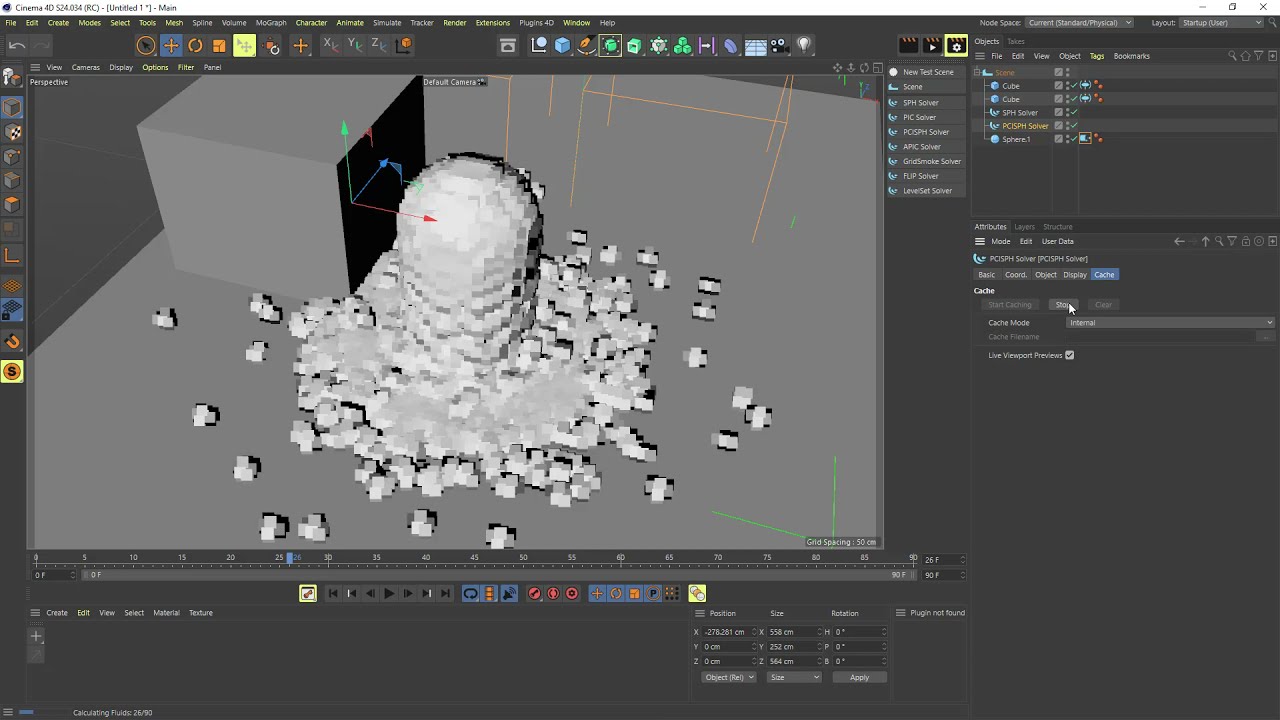
Task: Click Render to Picture Viewer icon
Action: click(932, 45)
